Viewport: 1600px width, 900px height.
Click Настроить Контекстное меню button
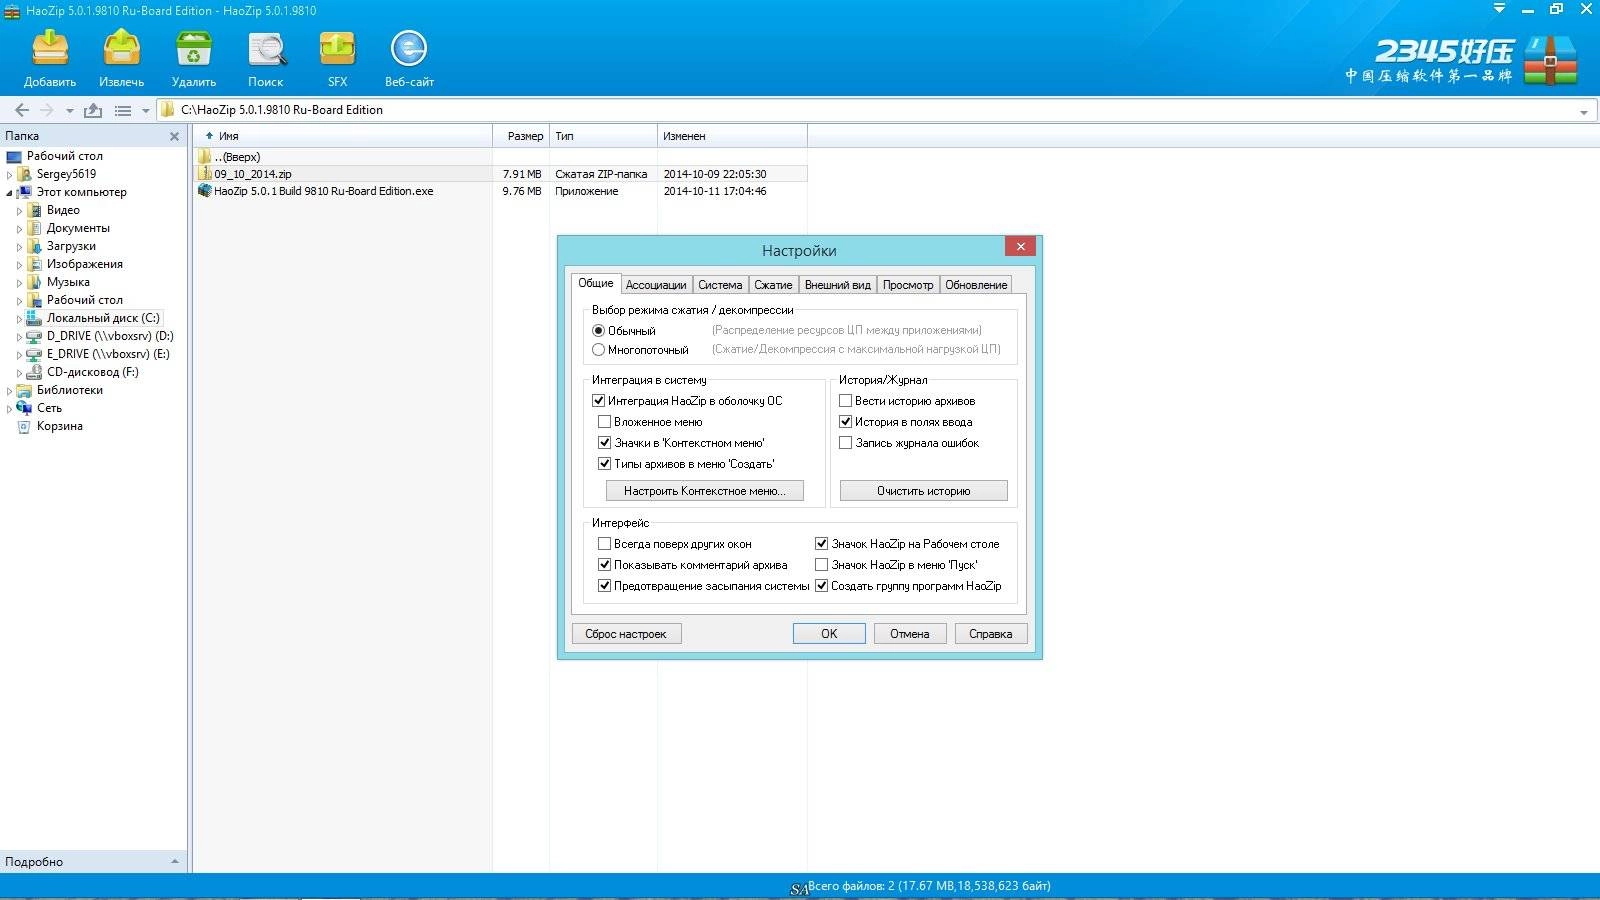click(x=704, y=491)
